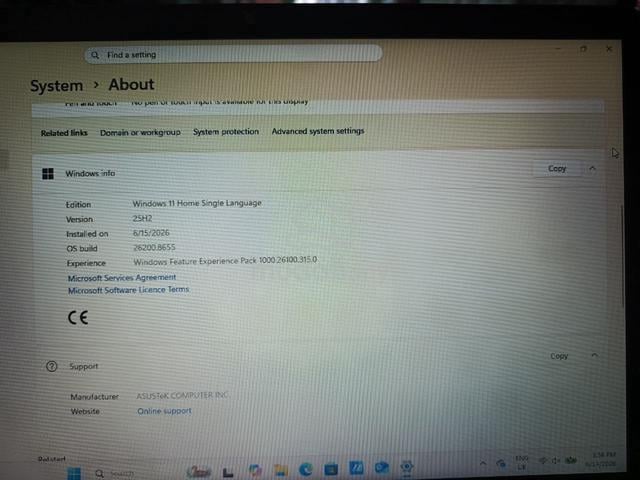
Task: Click the magnifier icon in the settings search box
Action: pyautogui.click(x=95, y=55)
